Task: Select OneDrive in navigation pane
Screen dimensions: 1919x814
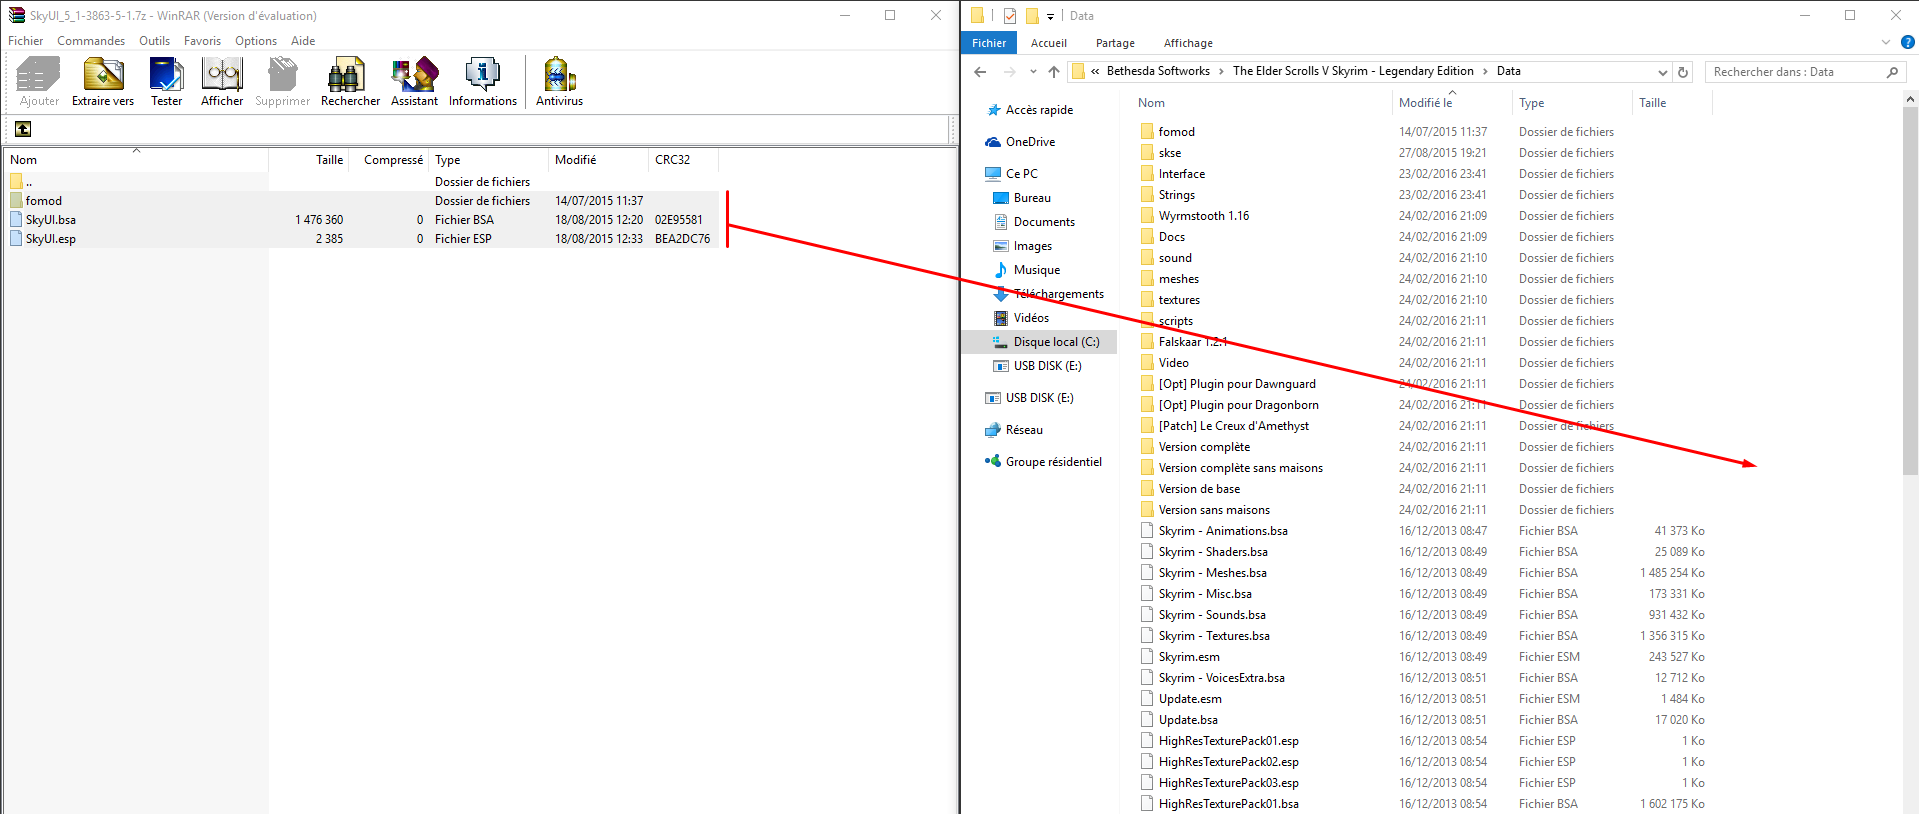Action: pyautogui.click(x=1020, y=142)
